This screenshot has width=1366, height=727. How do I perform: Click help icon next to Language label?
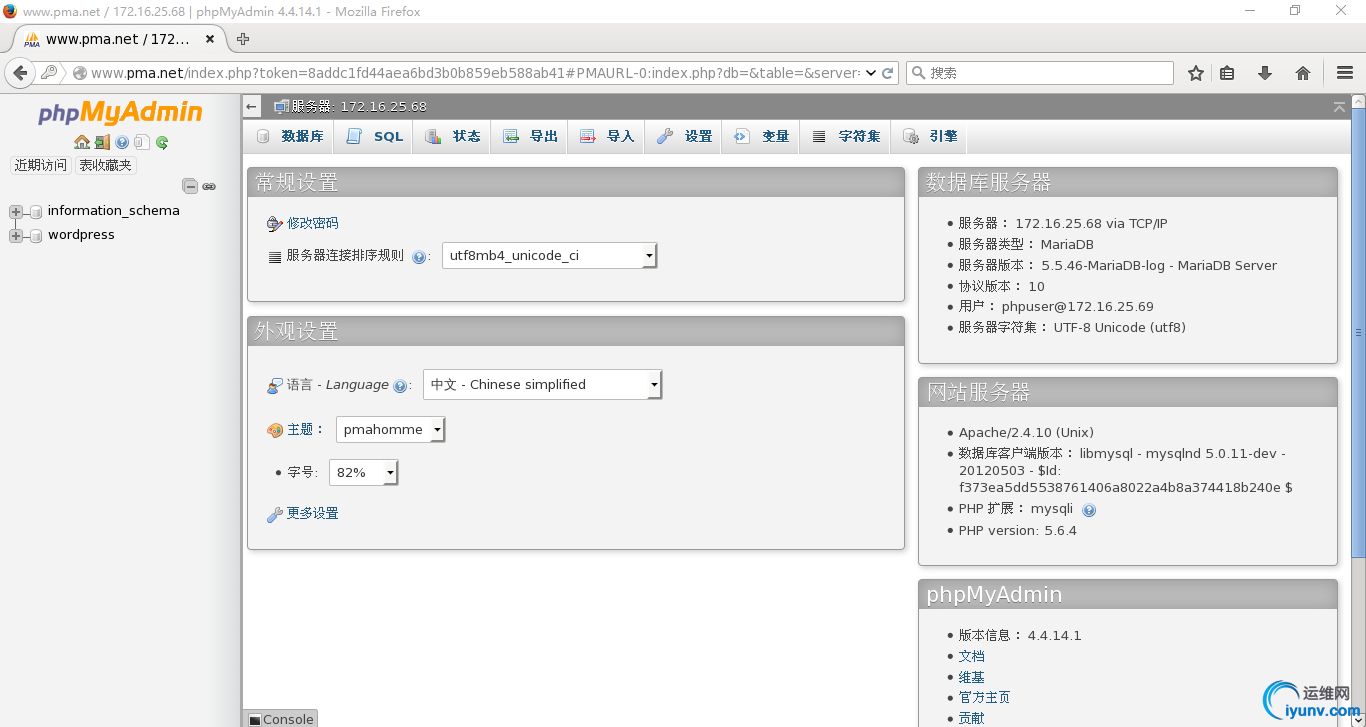[x=400, y=386]
